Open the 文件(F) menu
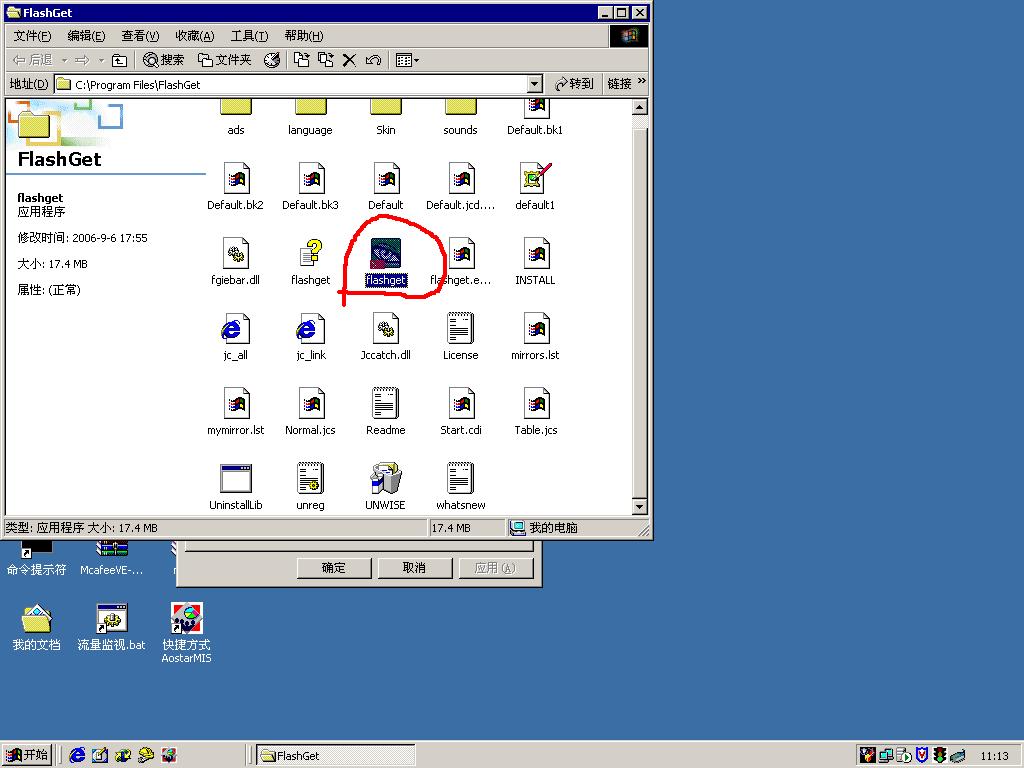This screenshot has width=1024, height=768. tap(32, 36)
